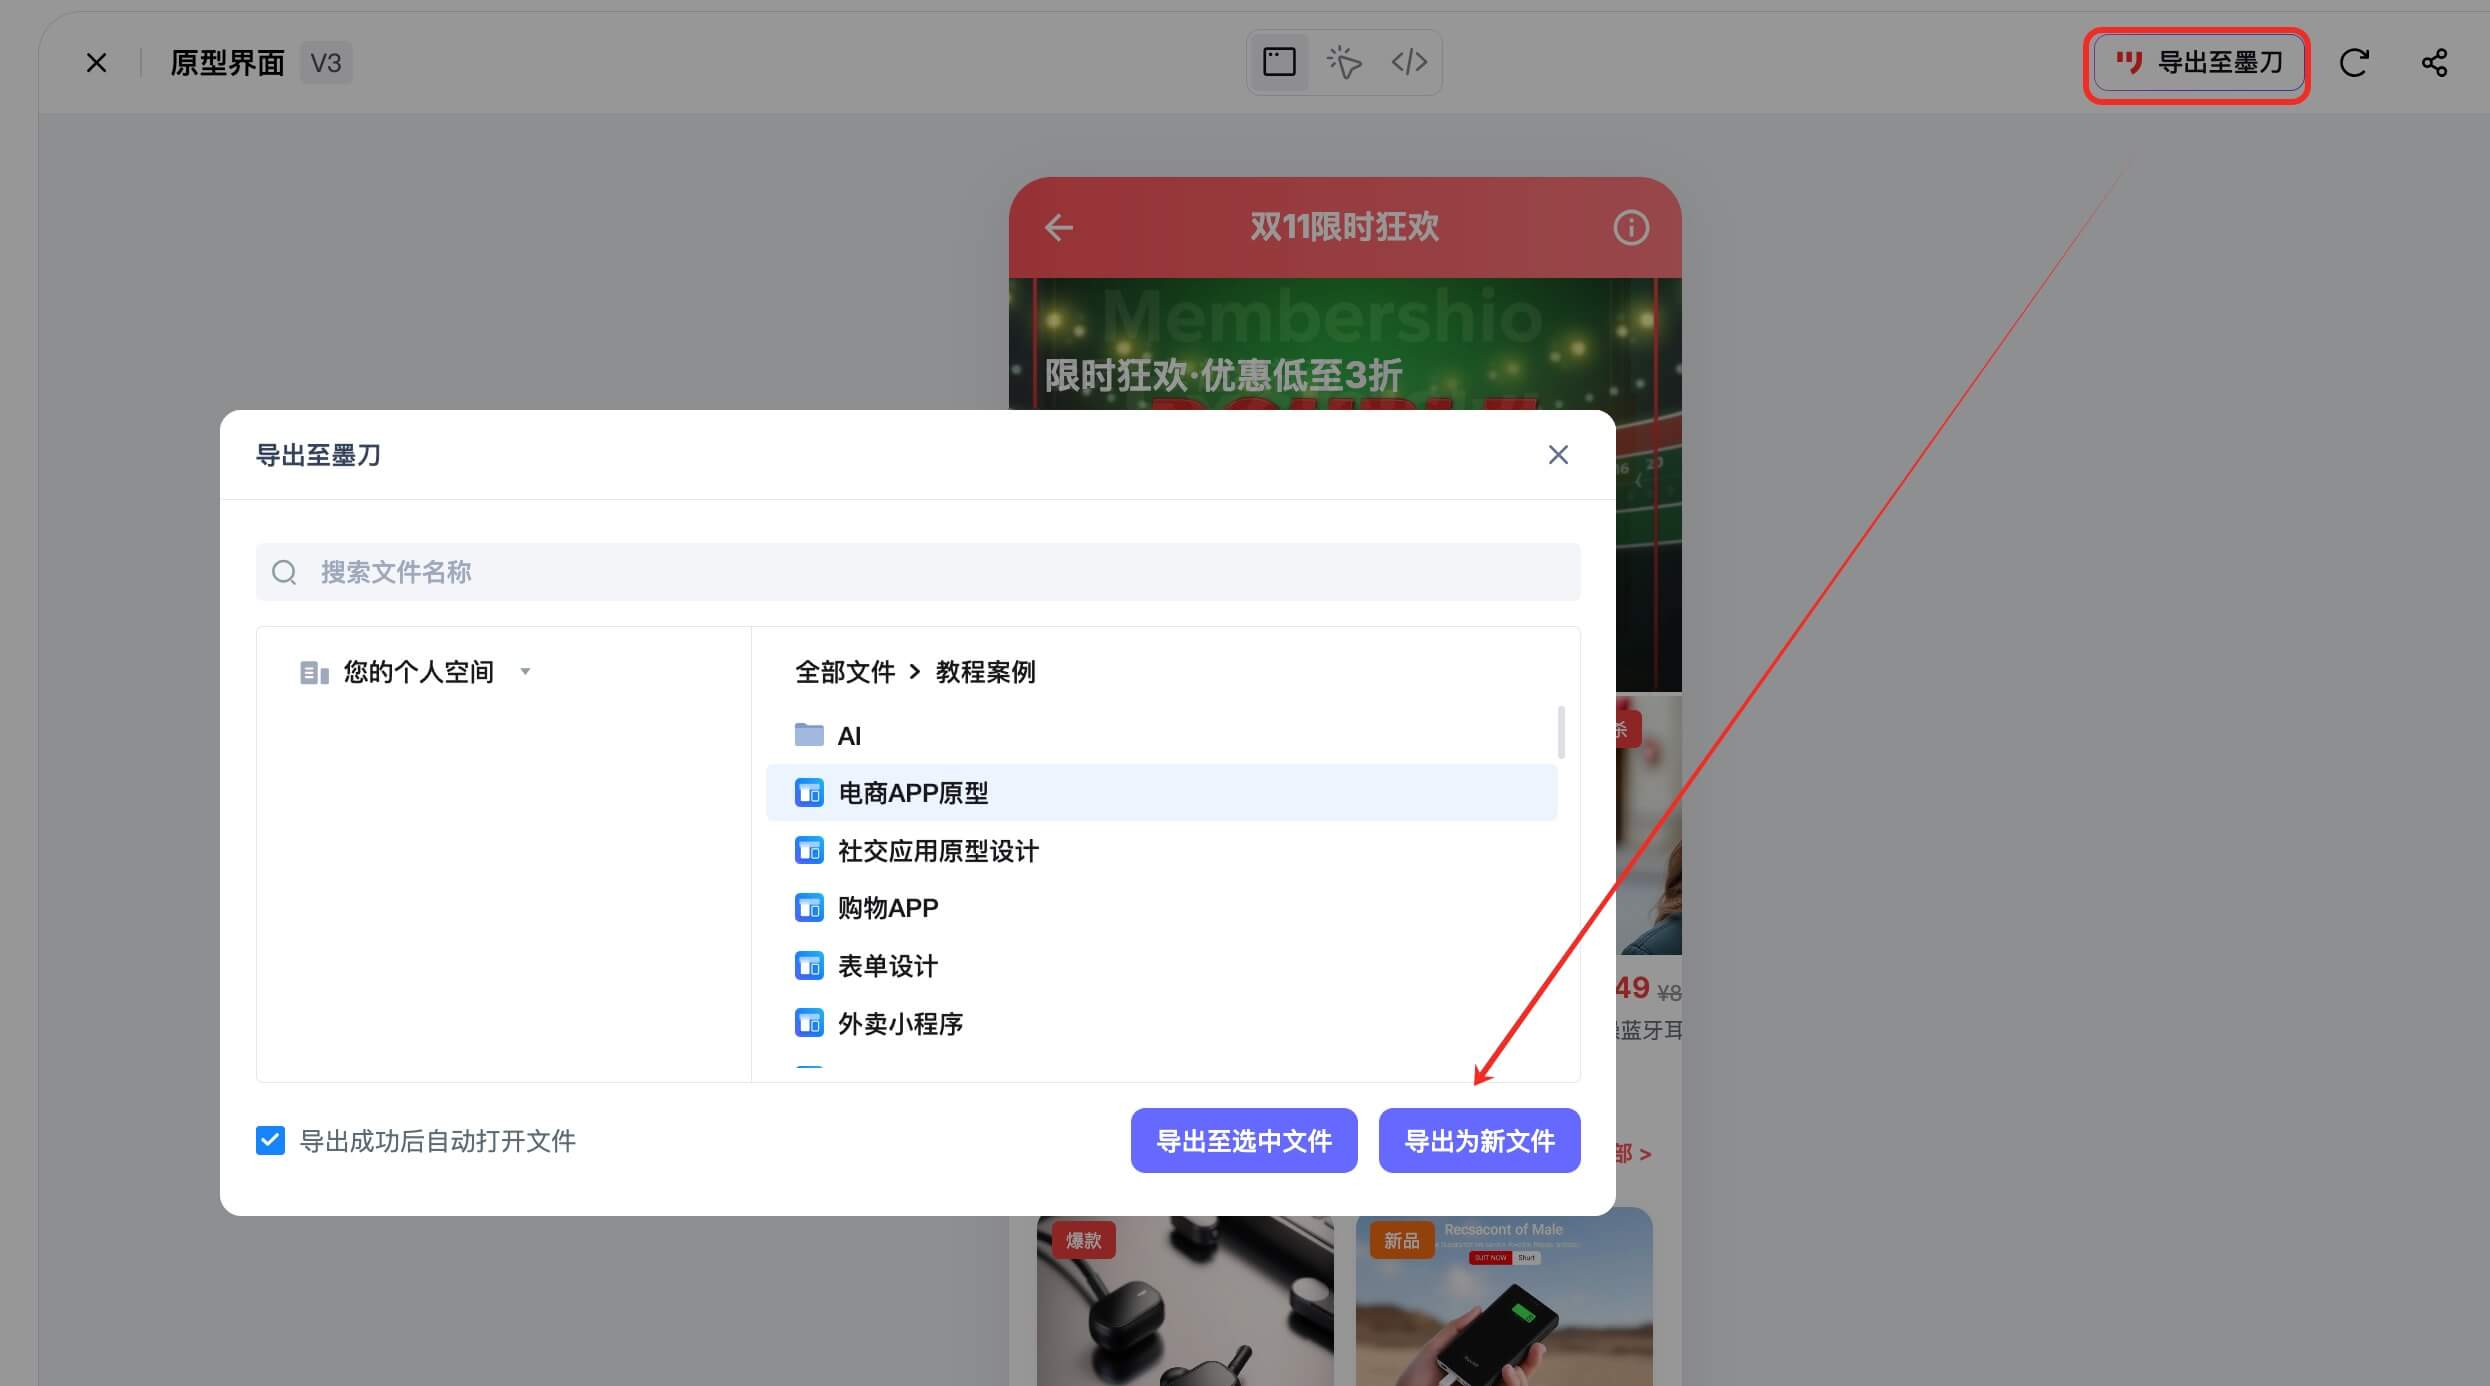
Task: Click the 社交应用原型设计 file icon
Action: point(809,851)
